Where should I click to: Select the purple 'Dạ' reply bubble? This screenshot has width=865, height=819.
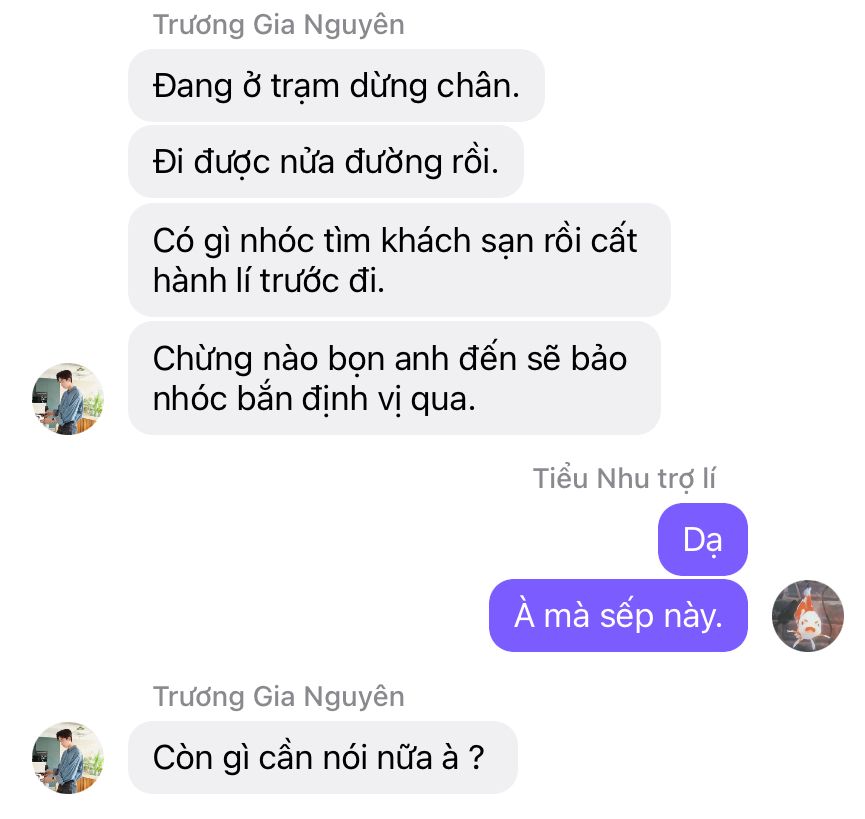[x=702, y=539]
